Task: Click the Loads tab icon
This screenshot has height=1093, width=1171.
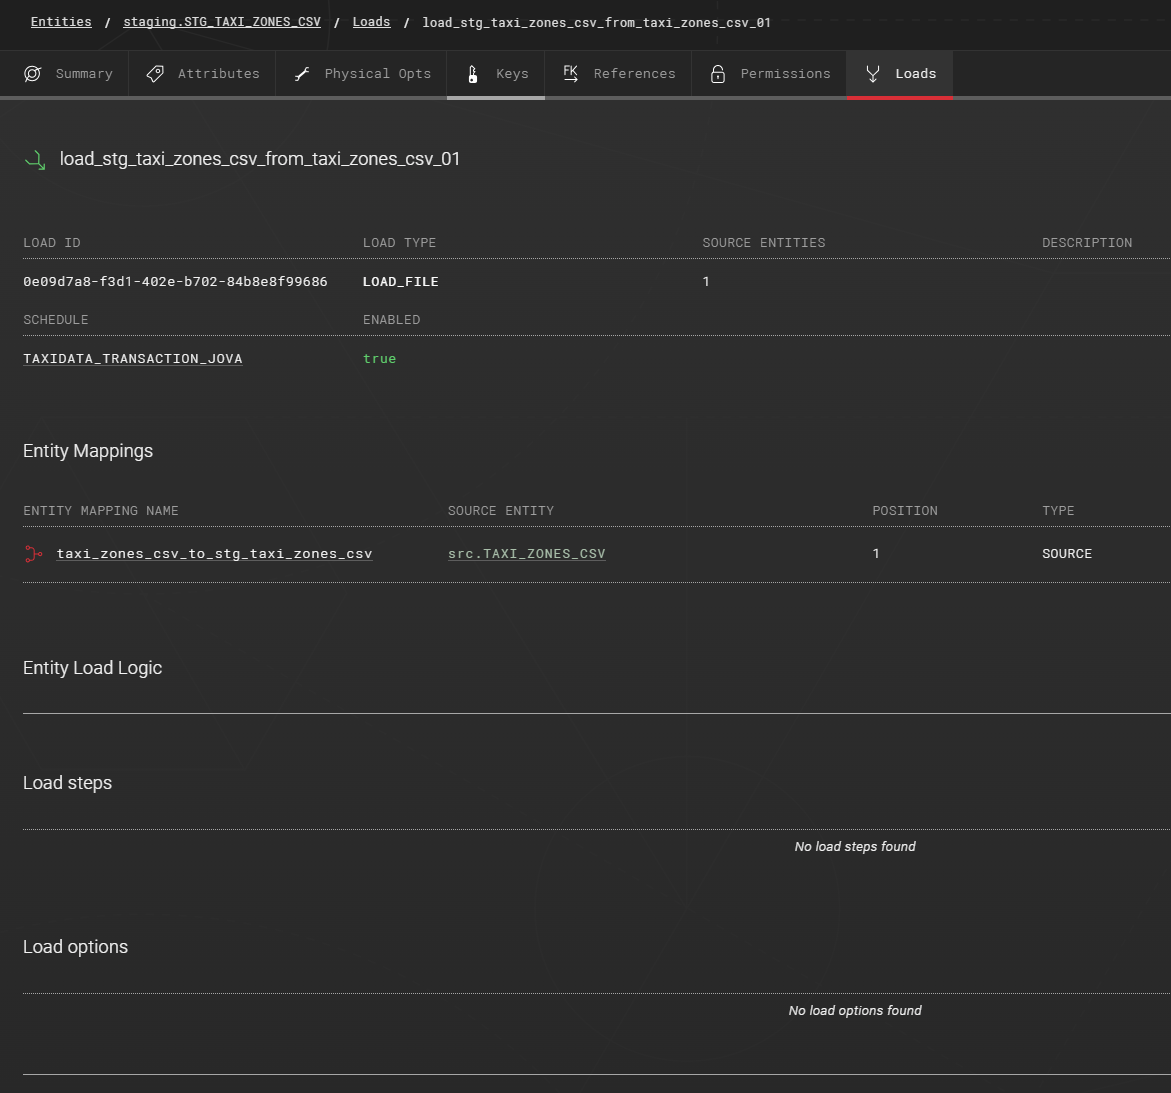Action: 873,74
